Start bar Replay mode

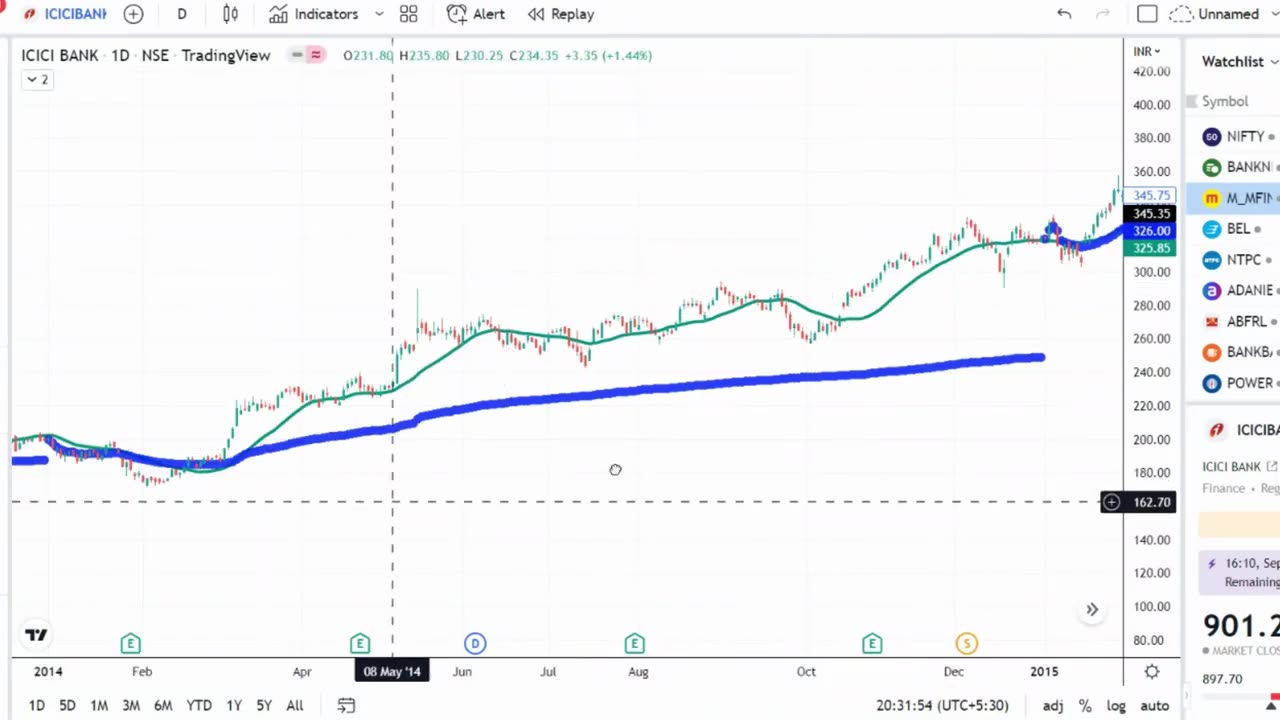(x=561, y=14)
